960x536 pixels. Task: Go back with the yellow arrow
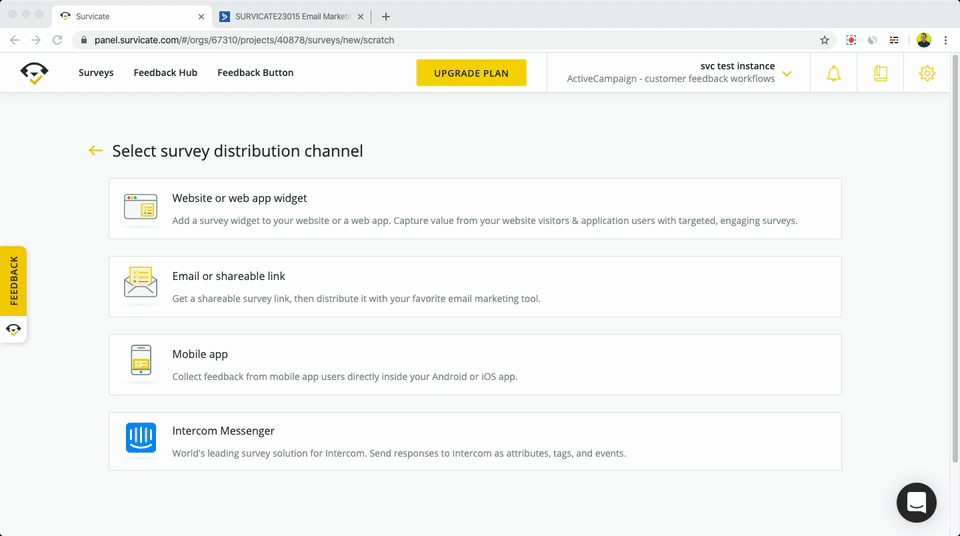pos(96,151)
